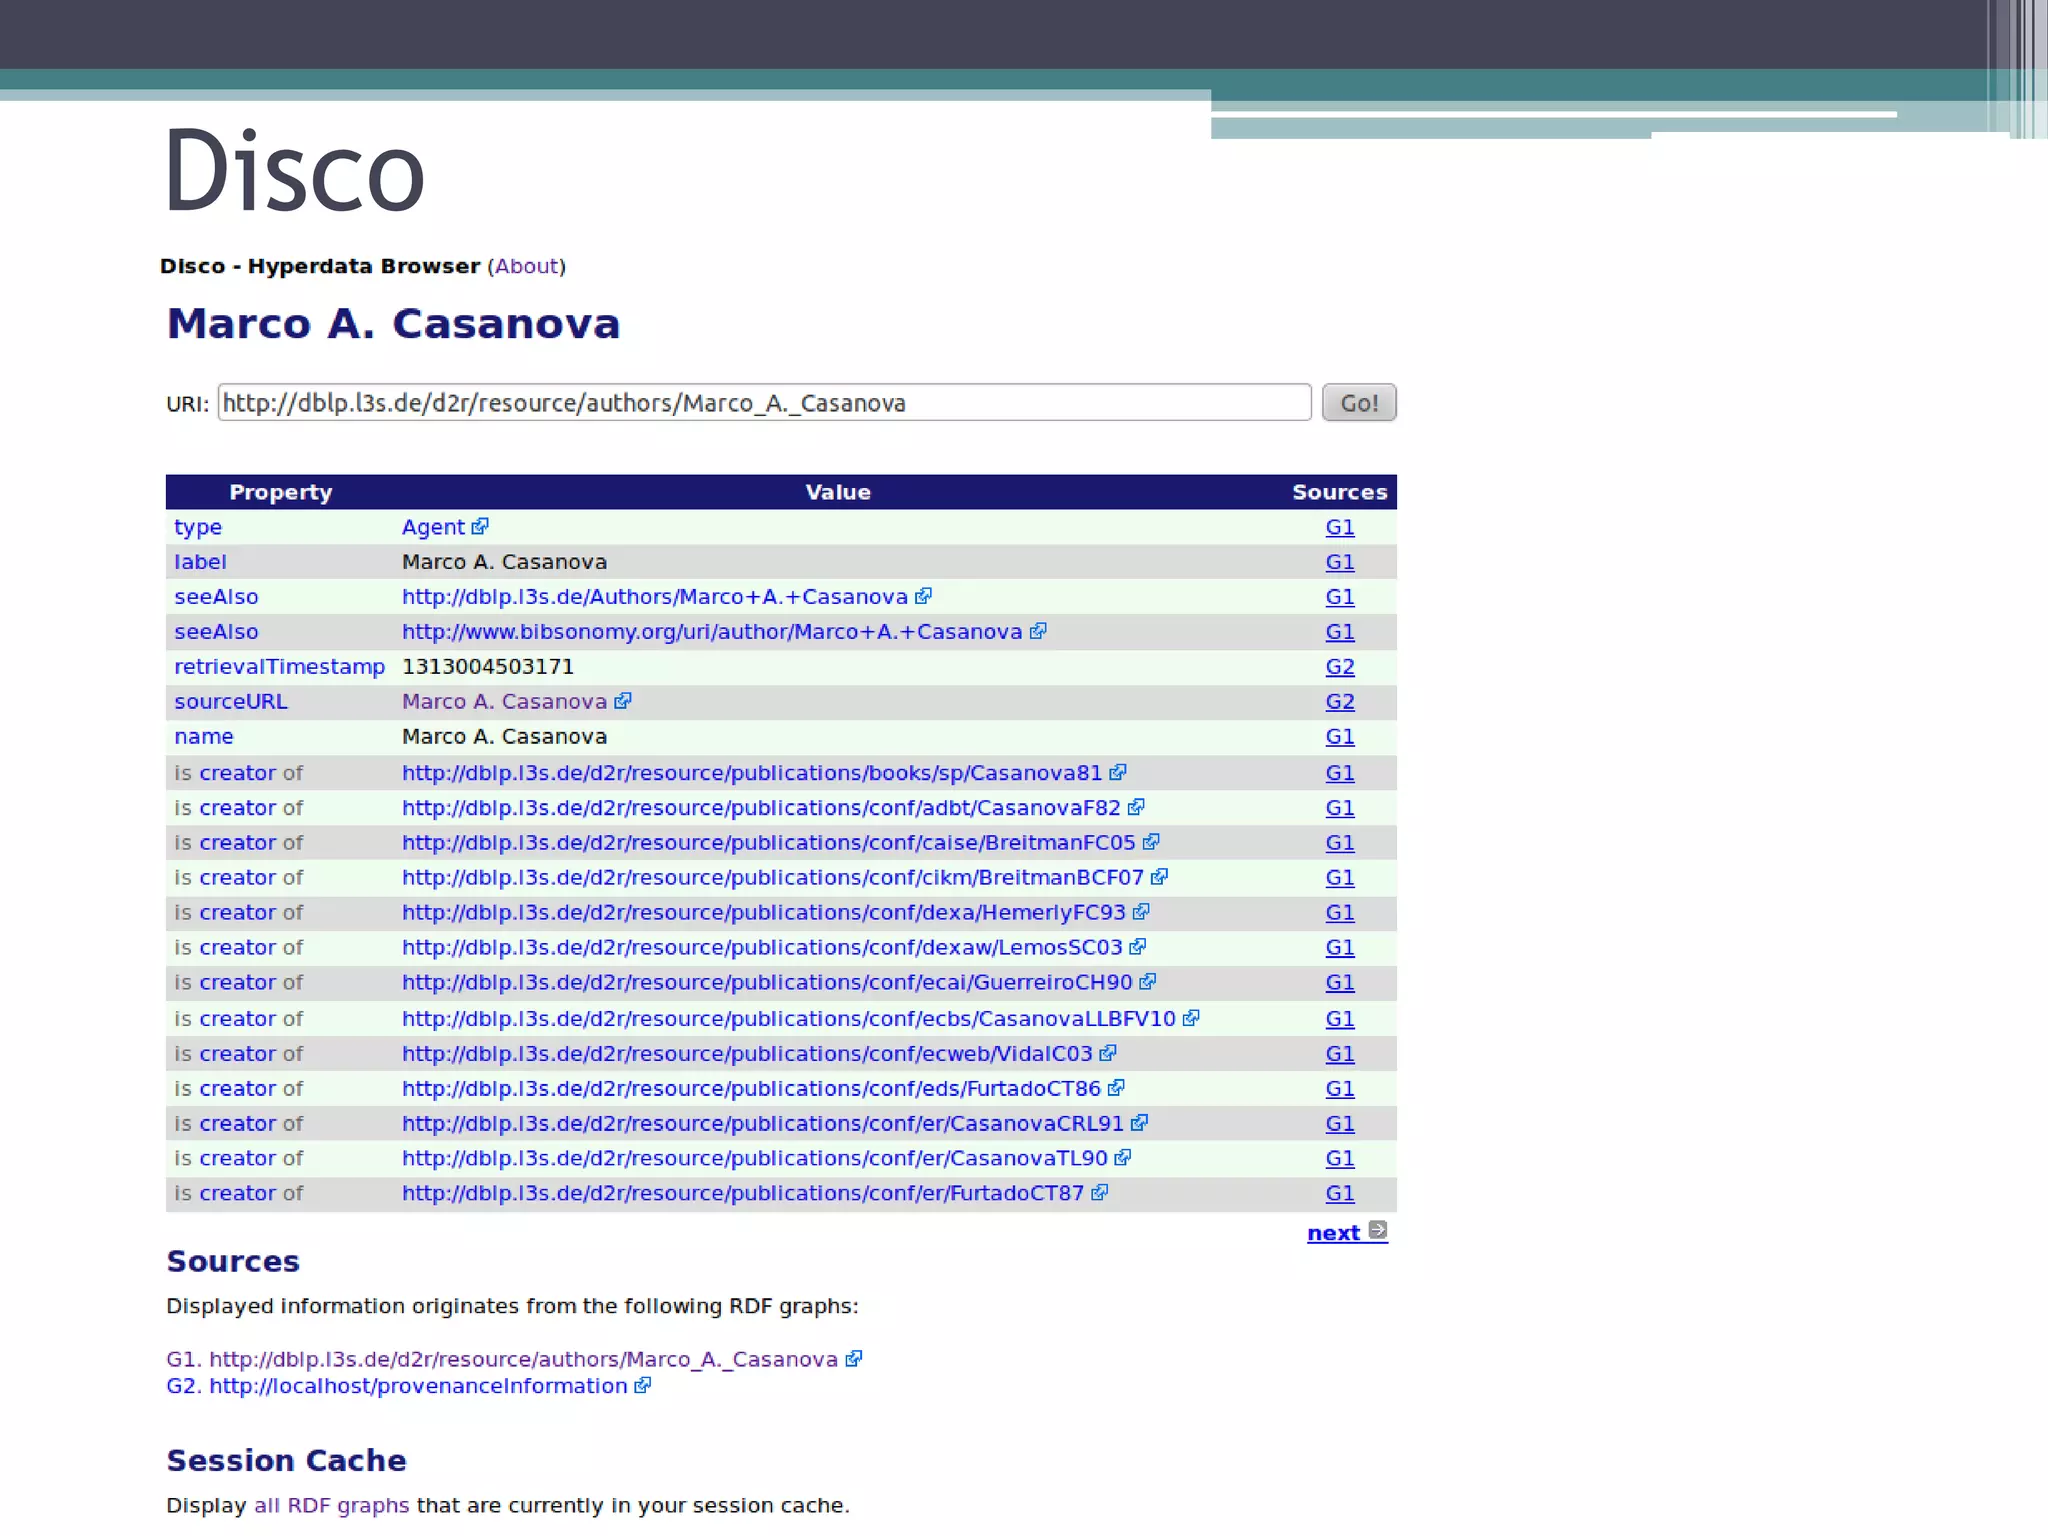2048x1536 pixels.
Task: Click G2 source link in sourceURL row
Action: point(1339,702)
